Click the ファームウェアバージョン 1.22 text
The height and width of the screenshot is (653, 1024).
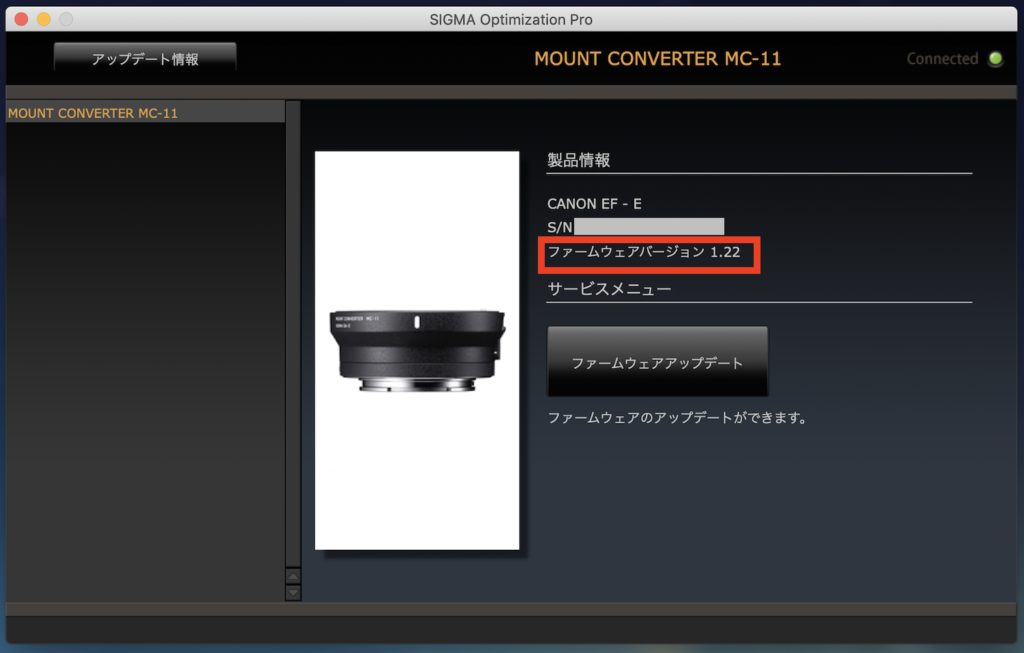coord(643,252)
